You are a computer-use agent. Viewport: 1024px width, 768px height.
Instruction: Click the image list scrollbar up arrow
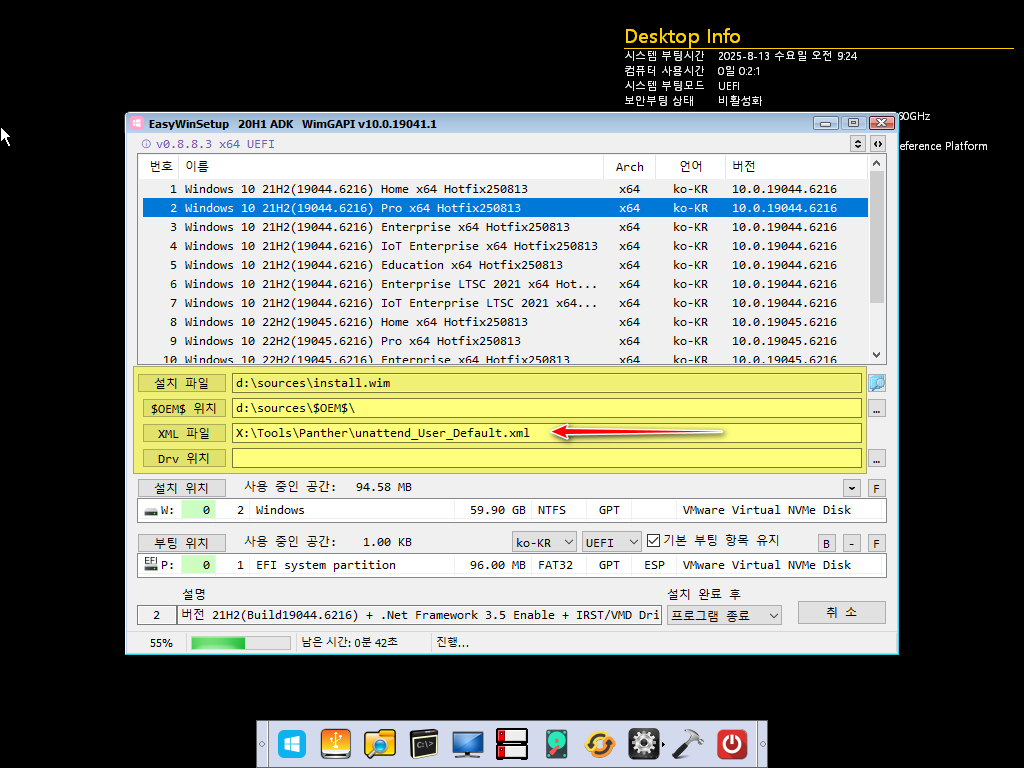(876, 163)
